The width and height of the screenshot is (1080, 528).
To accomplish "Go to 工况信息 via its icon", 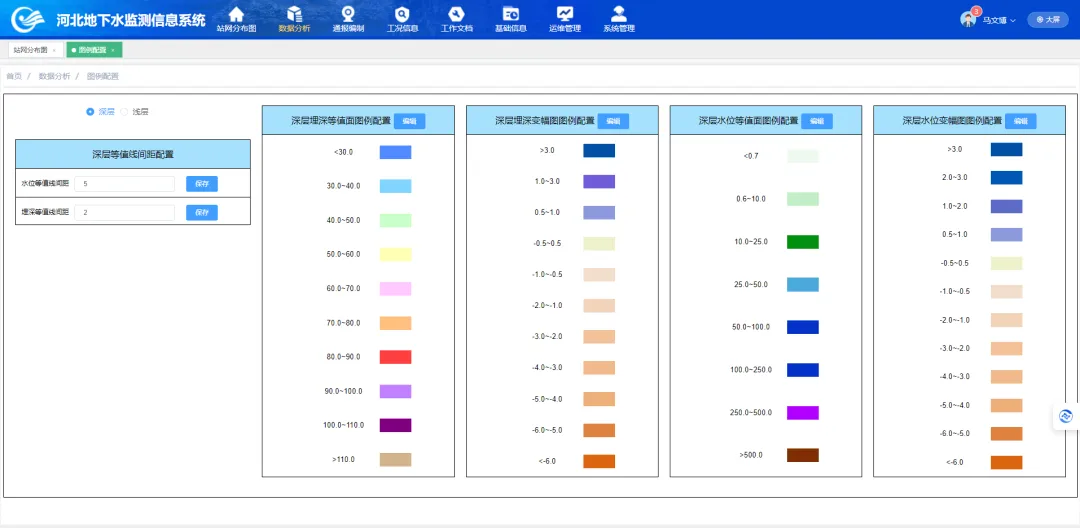I will point(402,14).
